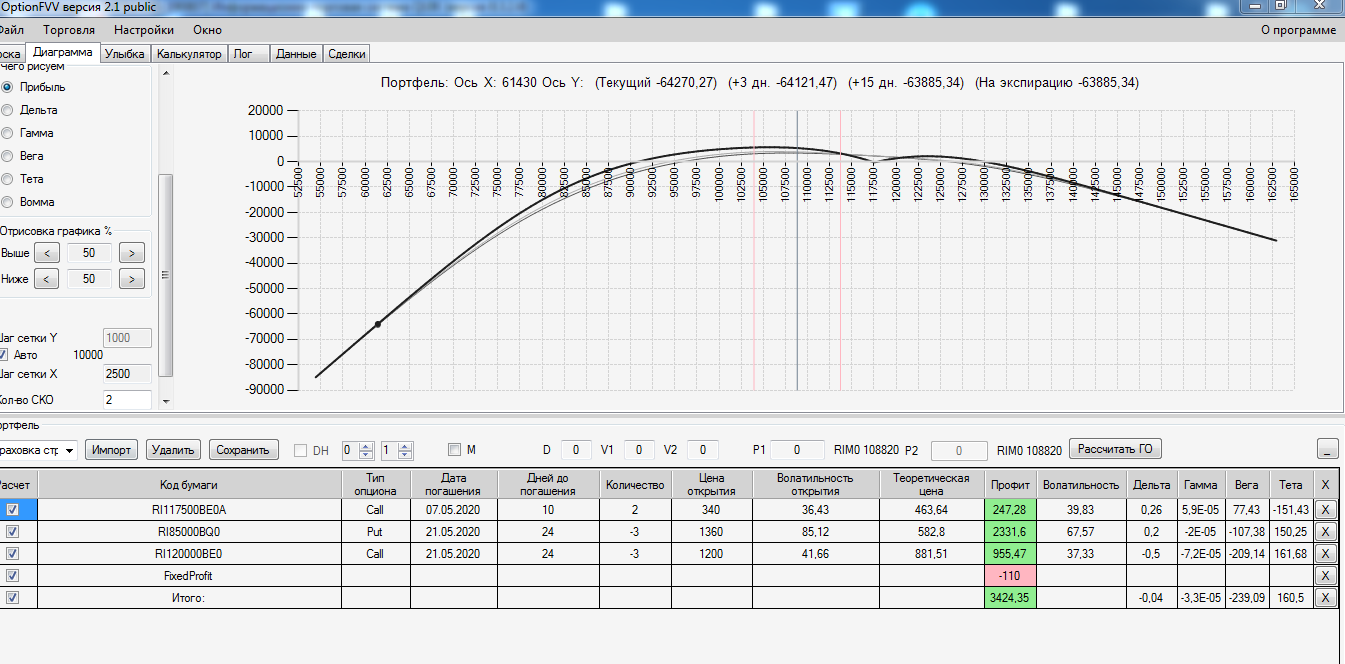Click the Код бумаги column header
Screen dimensions: 1345x664
tap(188, 485)
